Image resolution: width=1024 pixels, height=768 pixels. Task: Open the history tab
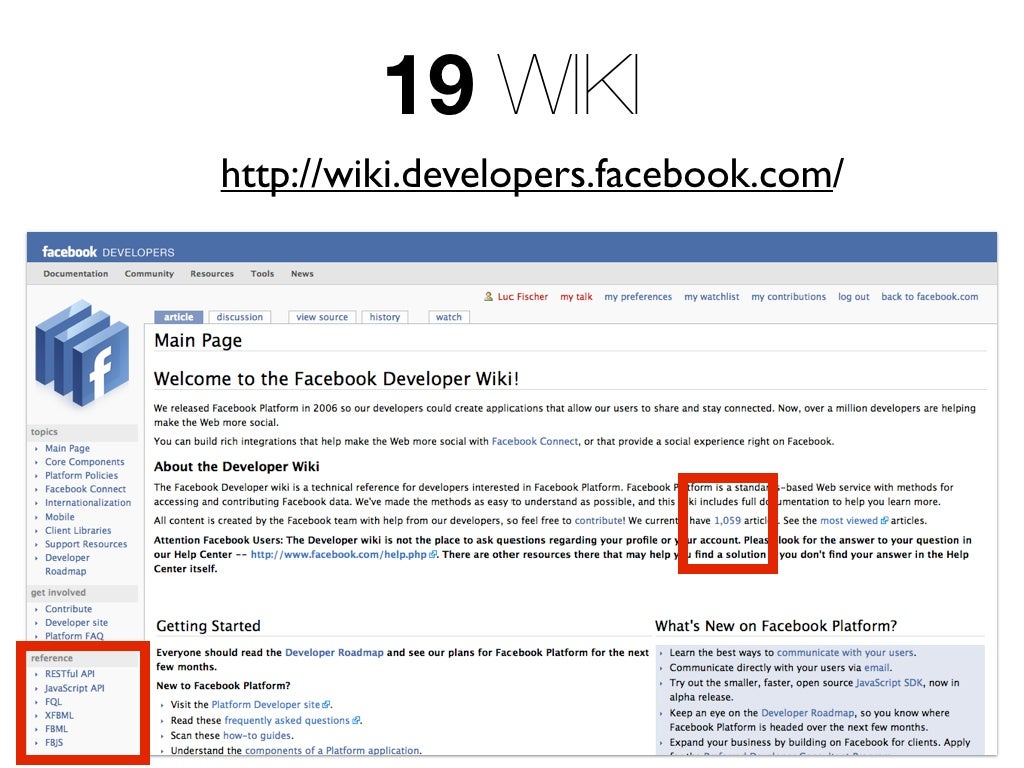[x=385, y=317]
